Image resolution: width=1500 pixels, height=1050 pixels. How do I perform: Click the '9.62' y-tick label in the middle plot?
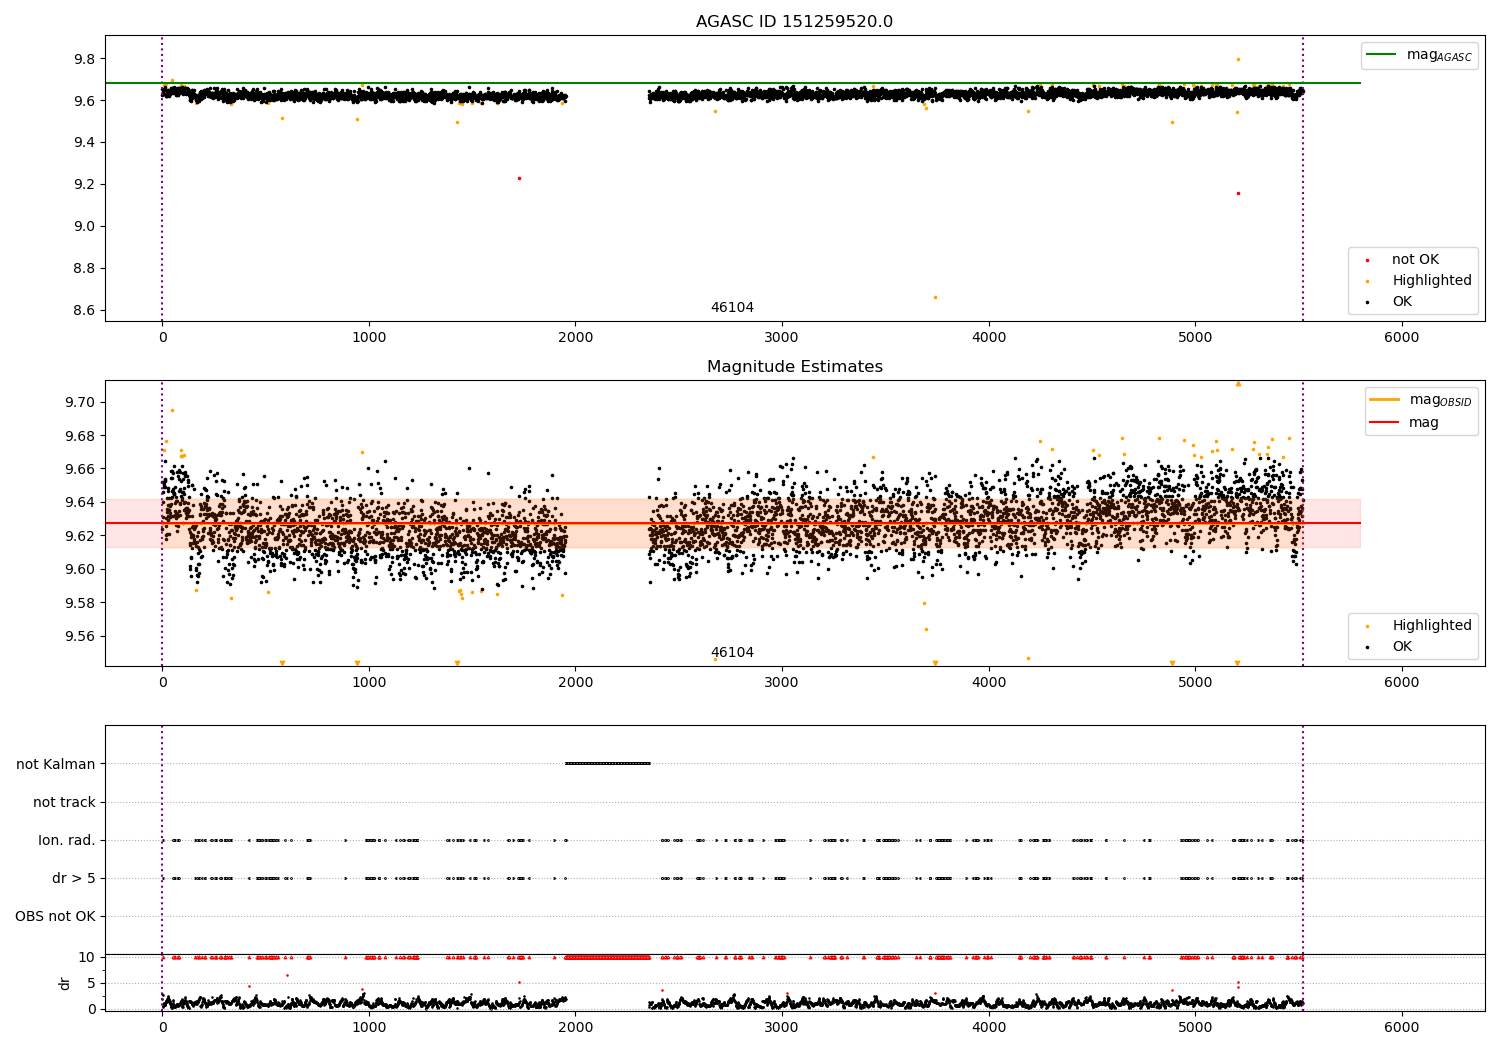pos(80,537)
